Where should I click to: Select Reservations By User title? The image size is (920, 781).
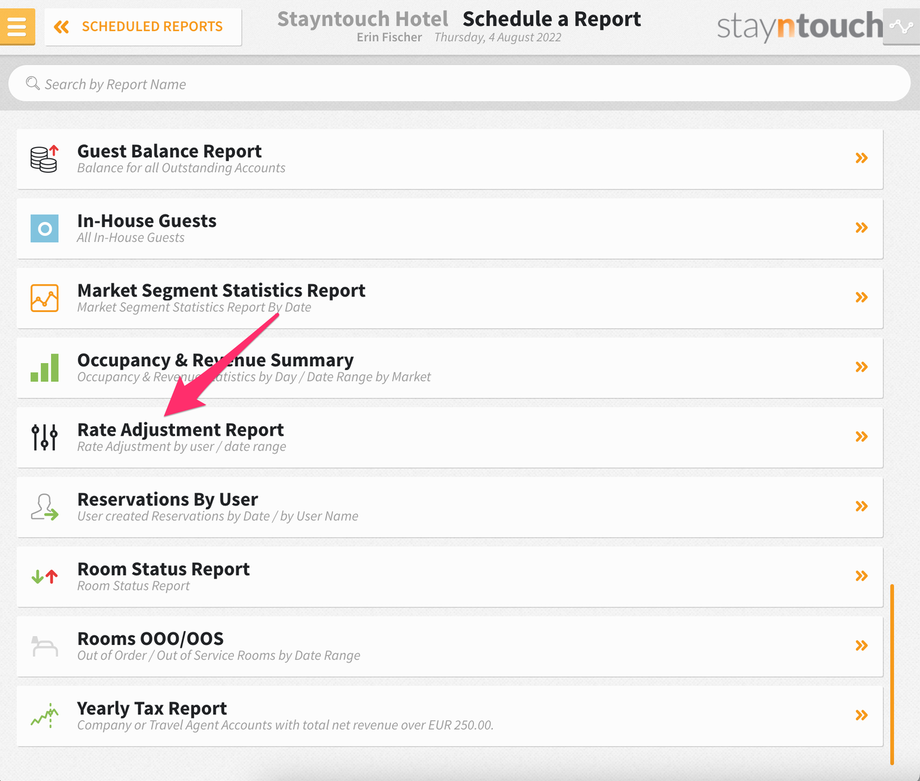[168, 499]
